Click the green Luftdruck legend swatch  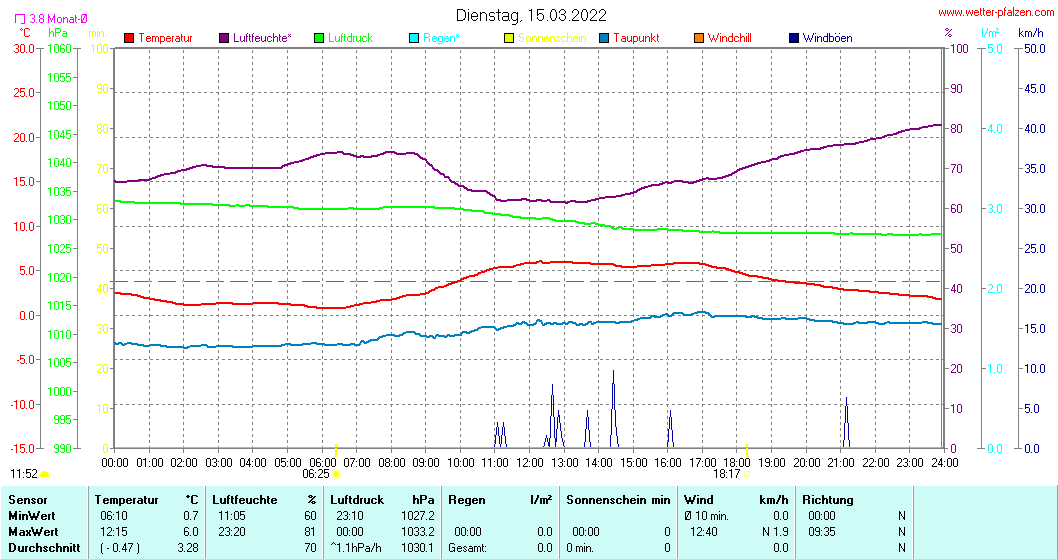click(x=319, y=38)
